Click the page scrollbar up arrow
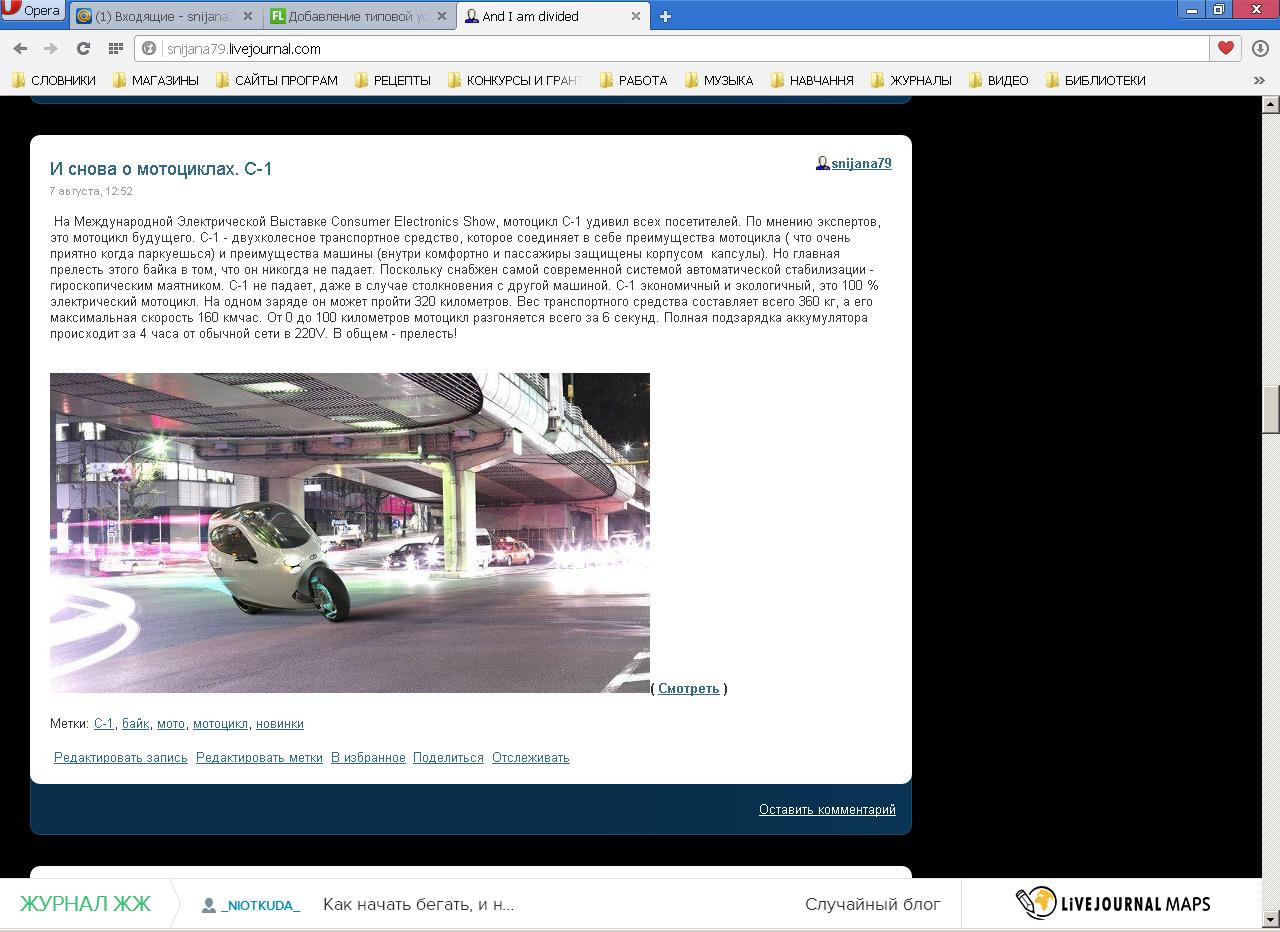Image resolution: width=1280 pixels, height=932 pixels. (1271, 104)
